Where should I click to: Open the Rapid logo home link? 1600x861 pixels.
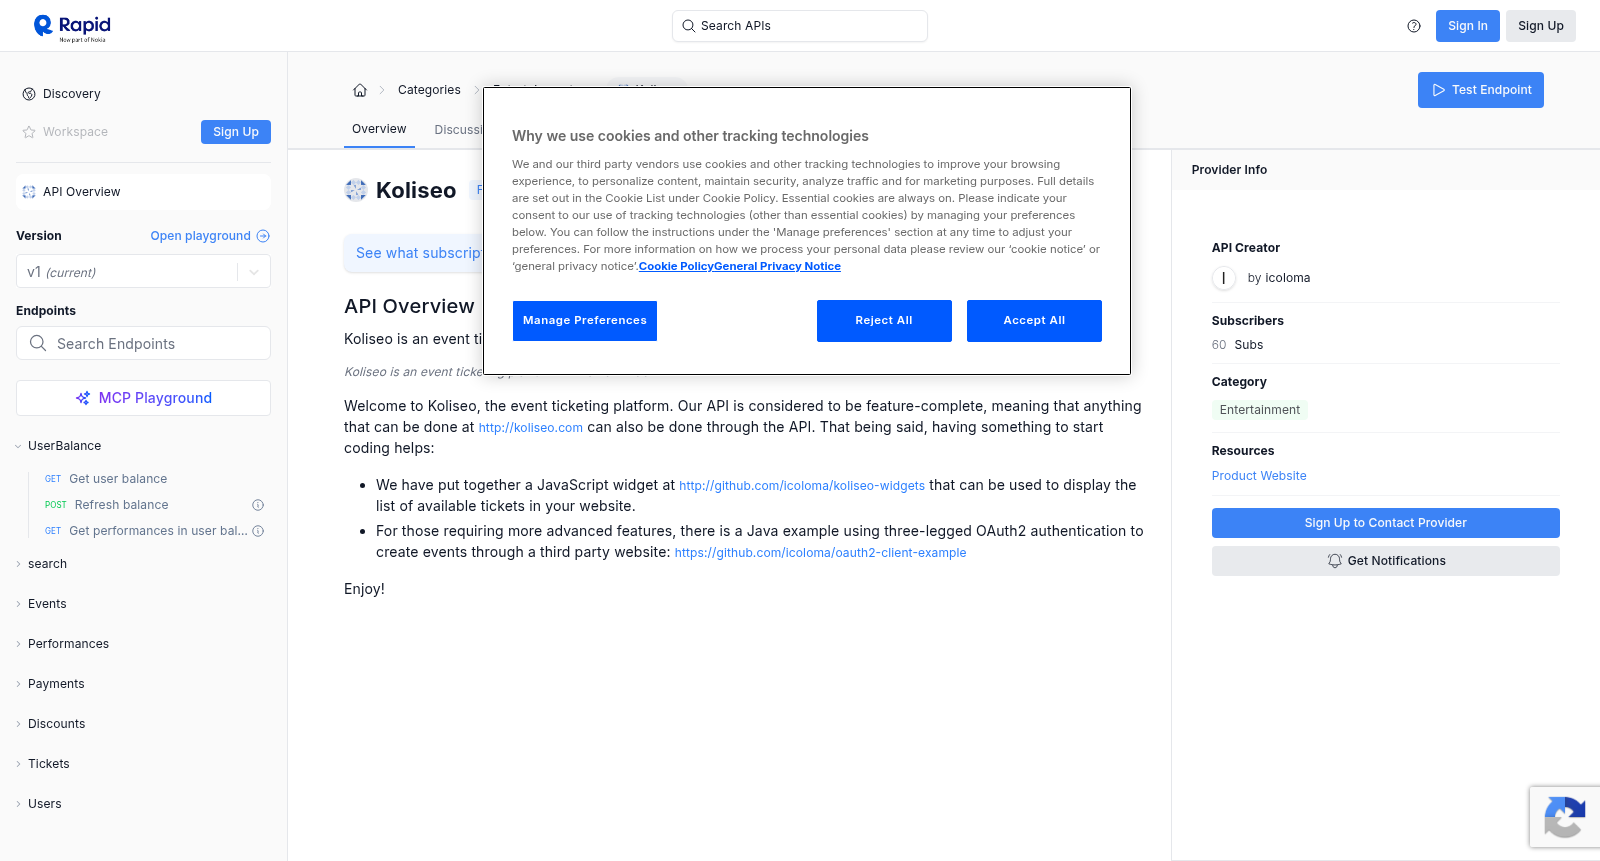72,27
